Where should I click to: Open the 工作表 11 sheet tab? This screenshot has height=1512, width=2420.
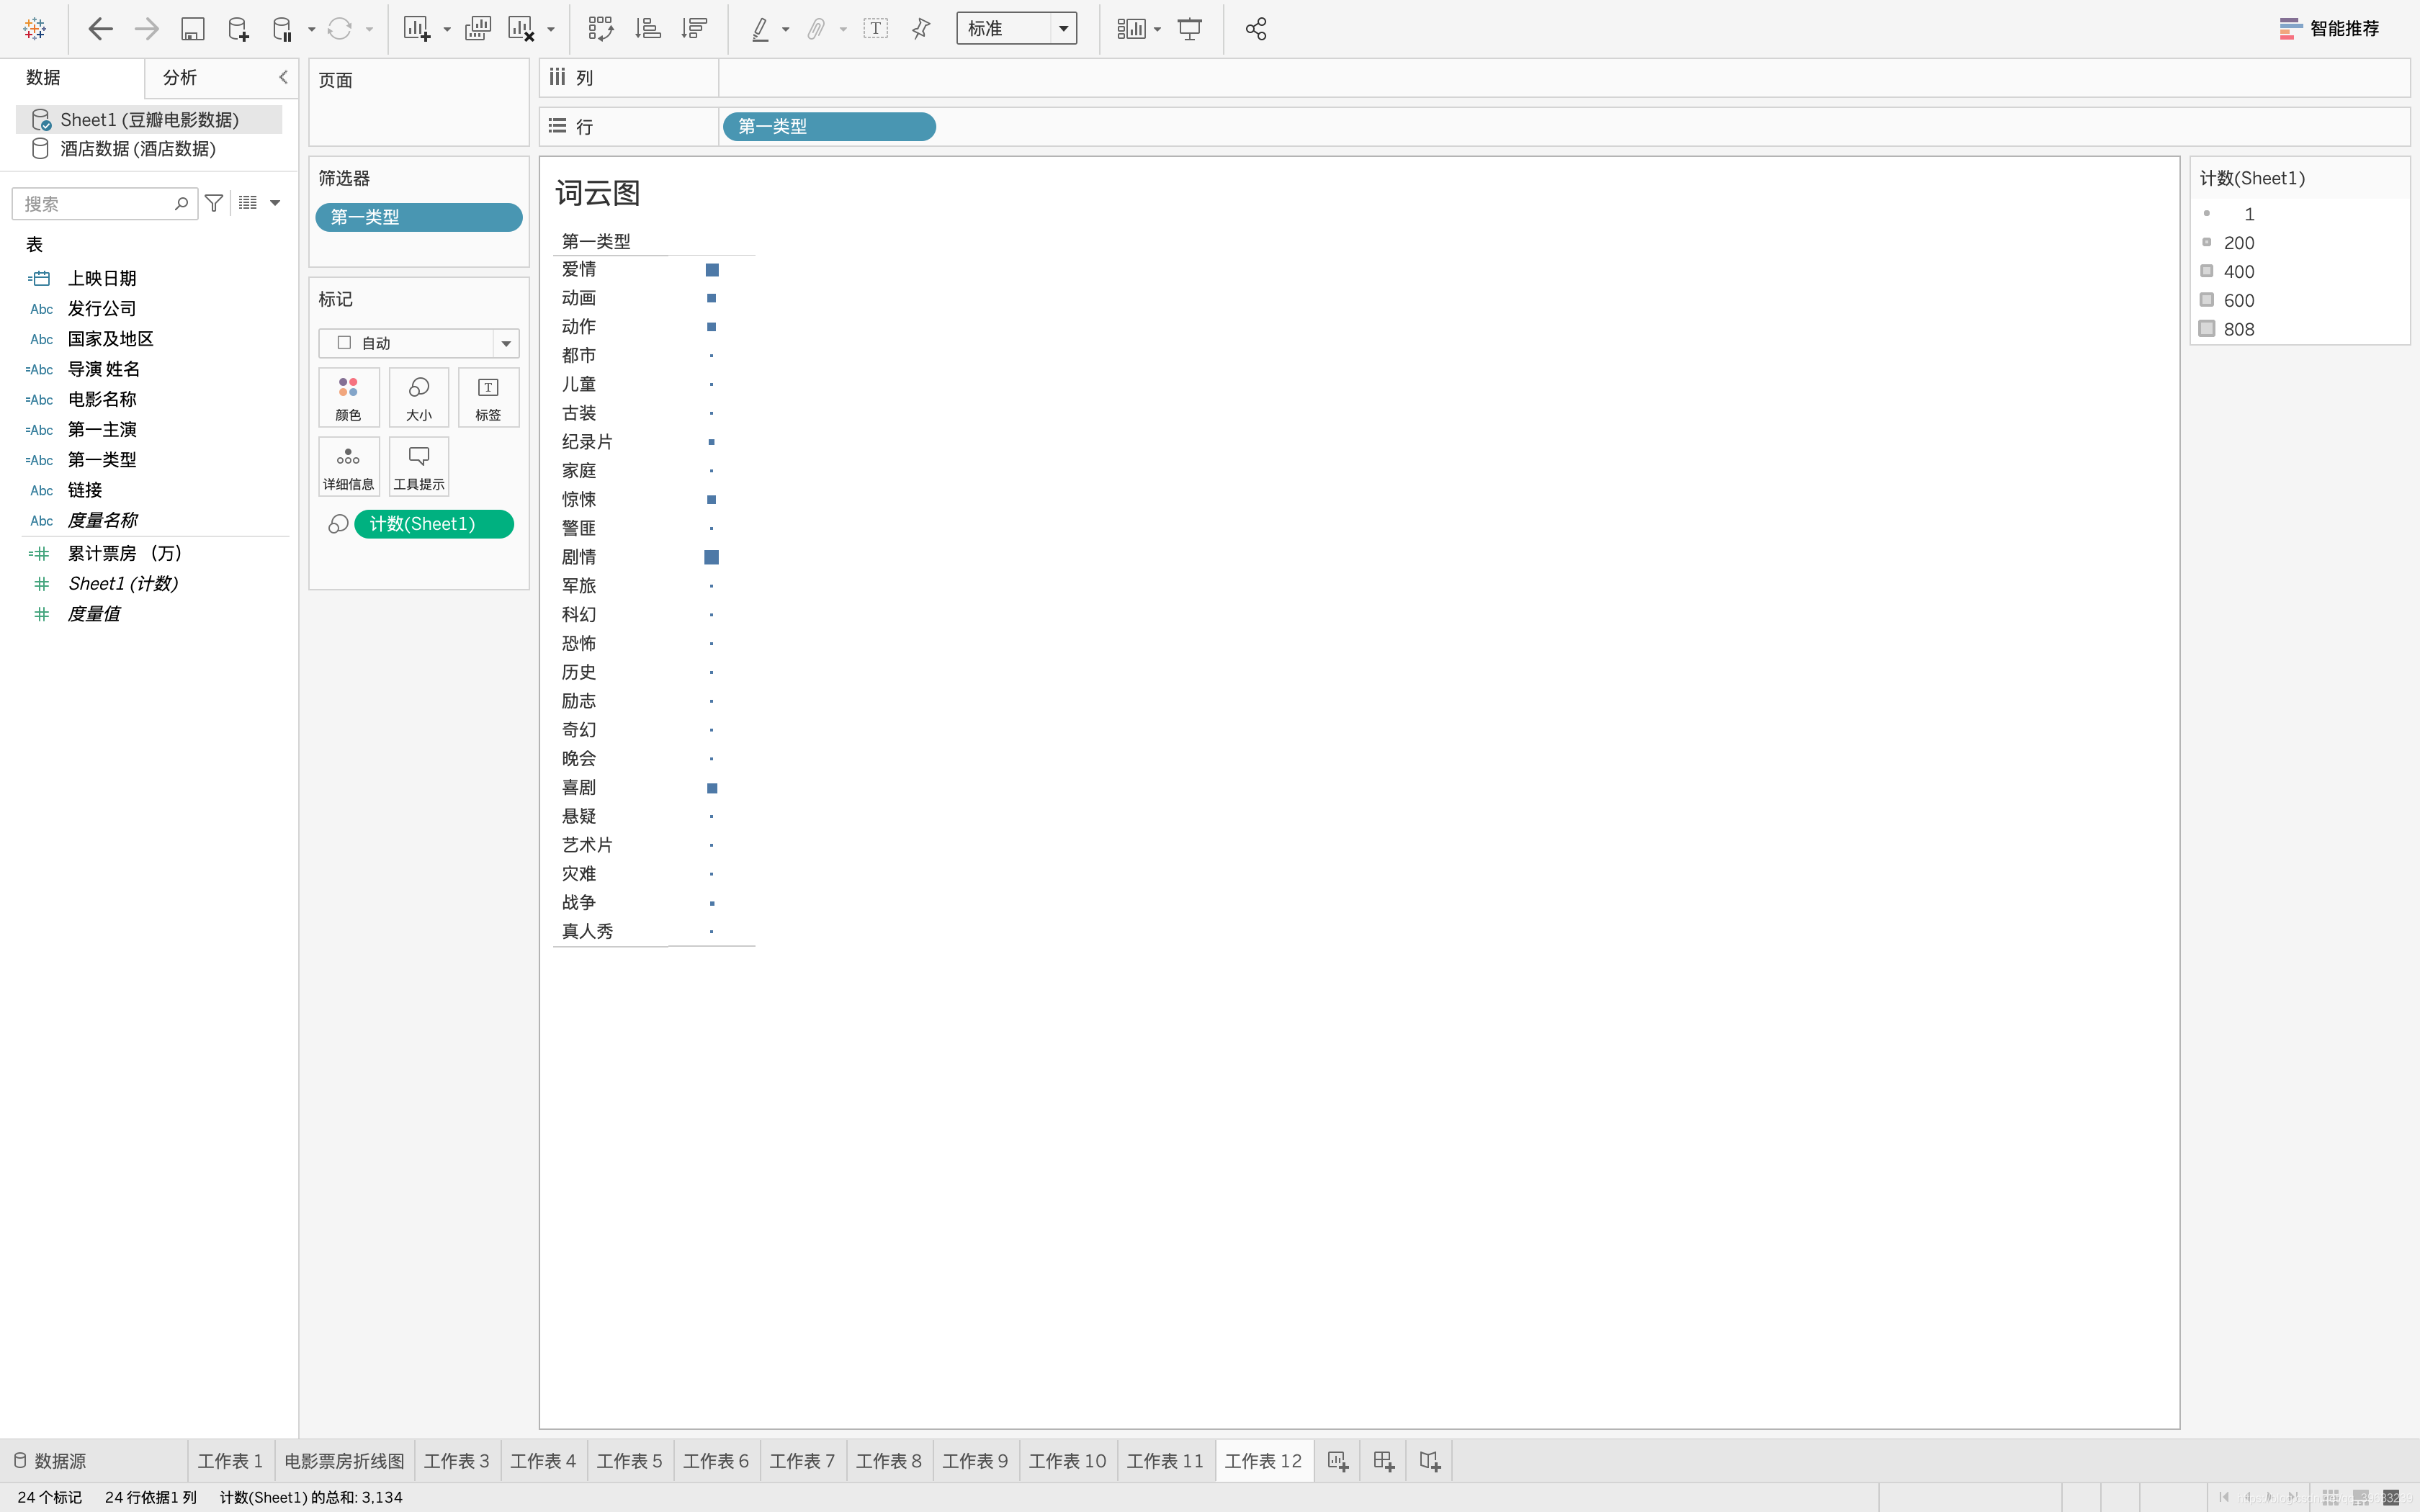pos(1164,1461)
